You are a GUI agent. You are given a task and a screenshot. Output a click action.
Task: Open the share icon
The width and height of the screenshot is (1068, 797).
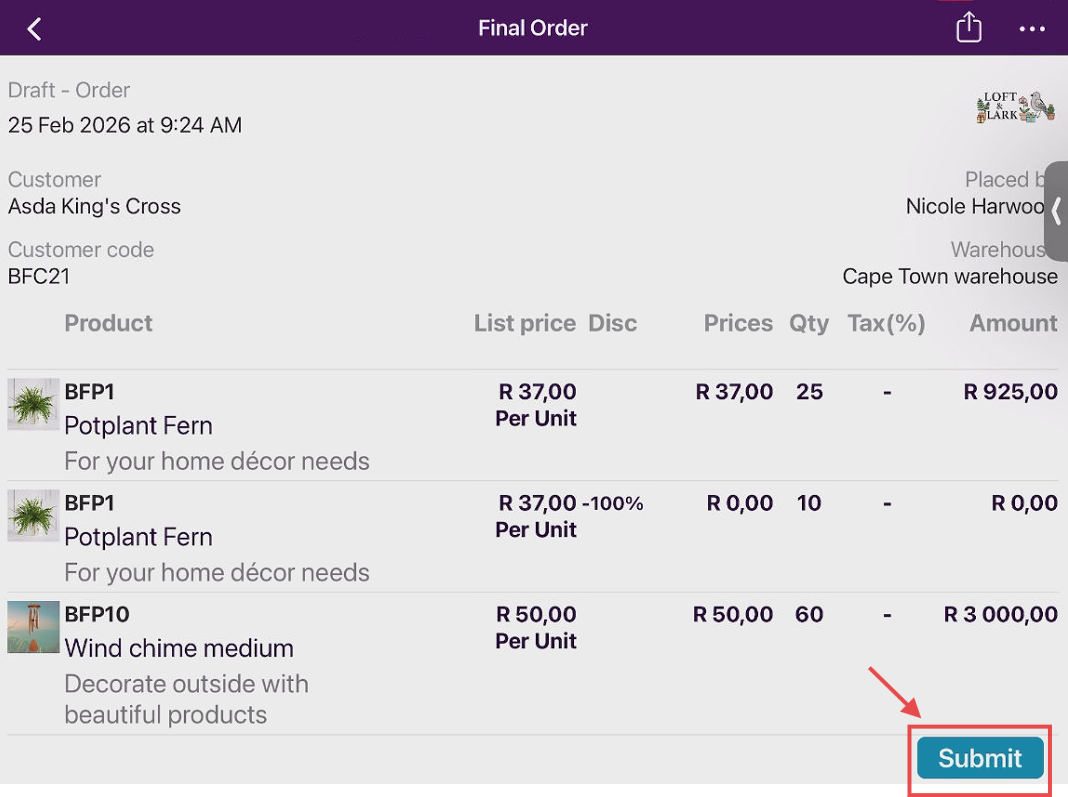tap(968, 28)
